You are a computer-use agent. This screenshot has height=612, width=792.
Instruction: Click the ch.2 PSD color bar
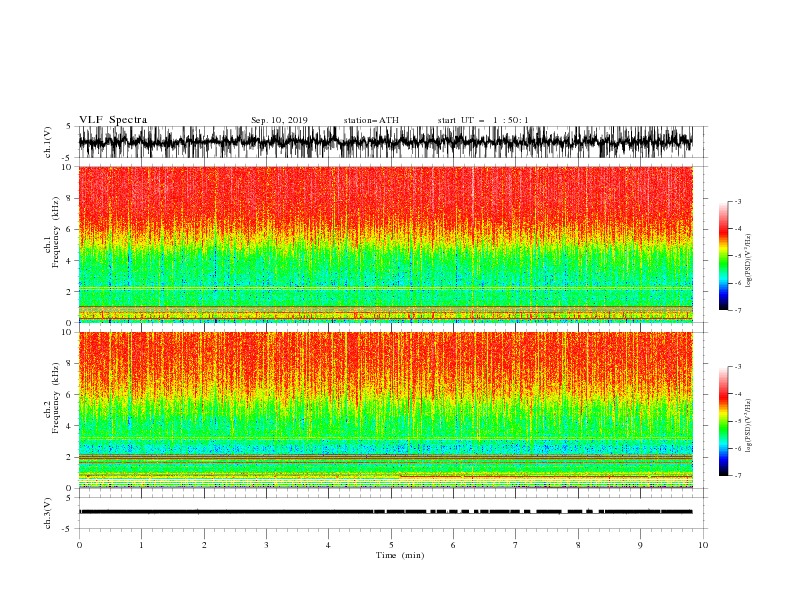click(x=723, y=421)
